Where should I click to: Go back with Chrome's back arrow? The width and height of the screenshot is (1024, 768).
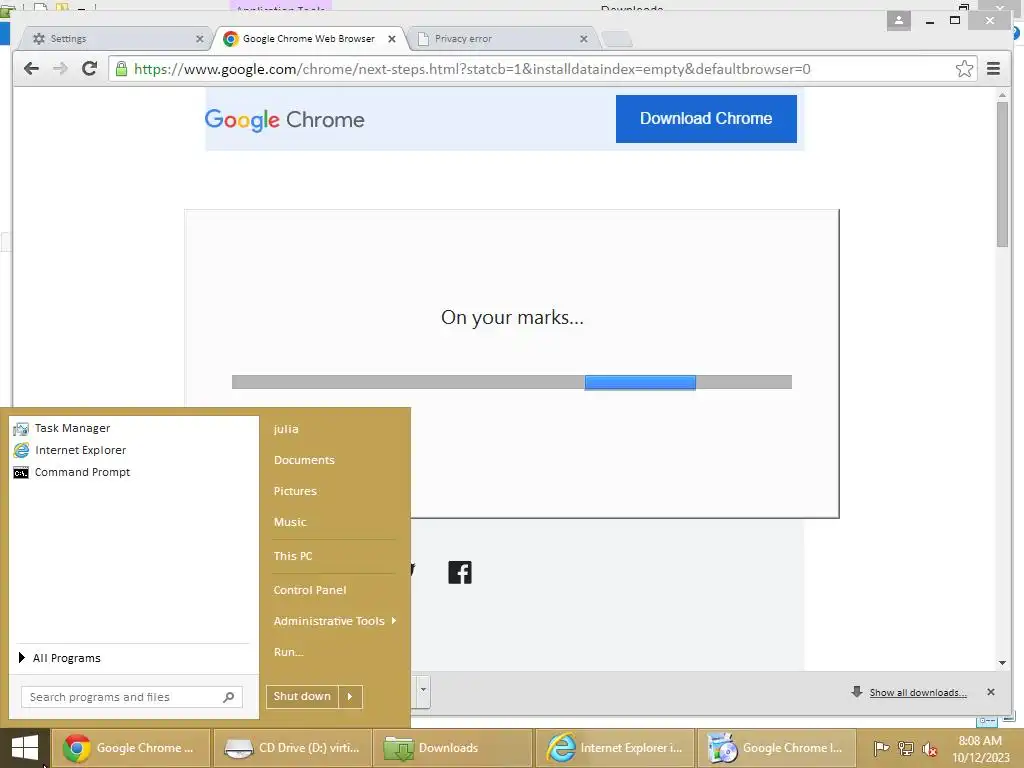pos(31,69)
